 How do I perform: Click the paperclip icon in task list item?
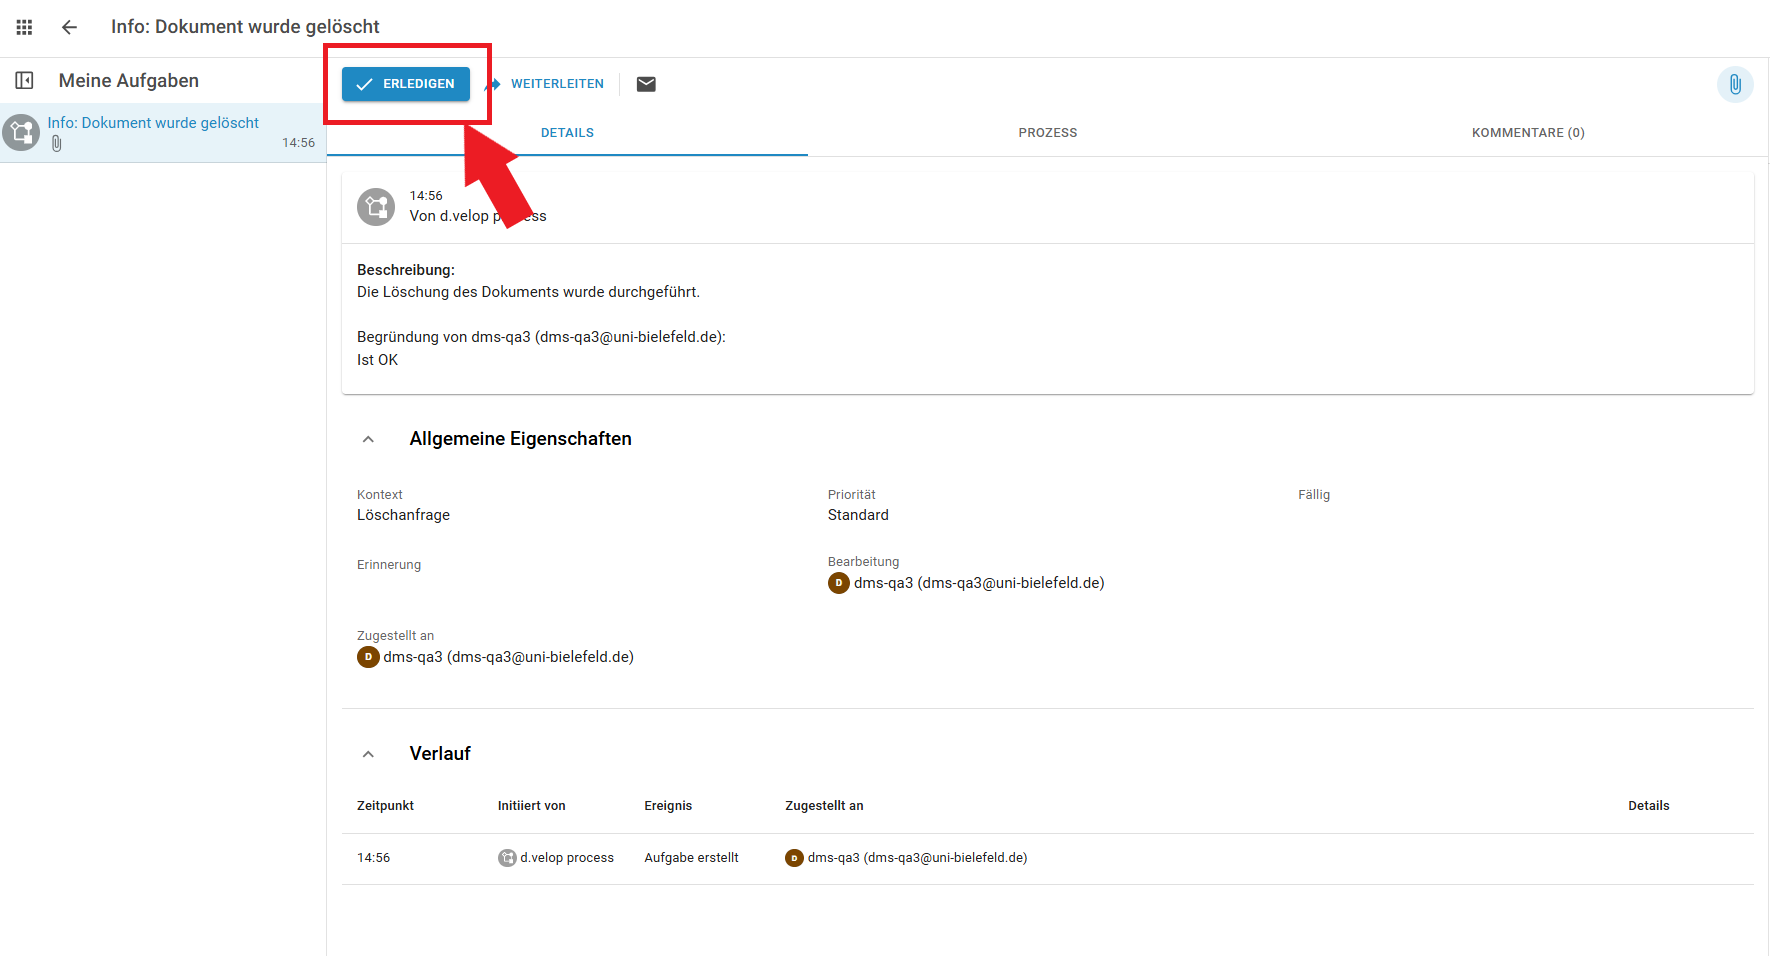(57, 144)
